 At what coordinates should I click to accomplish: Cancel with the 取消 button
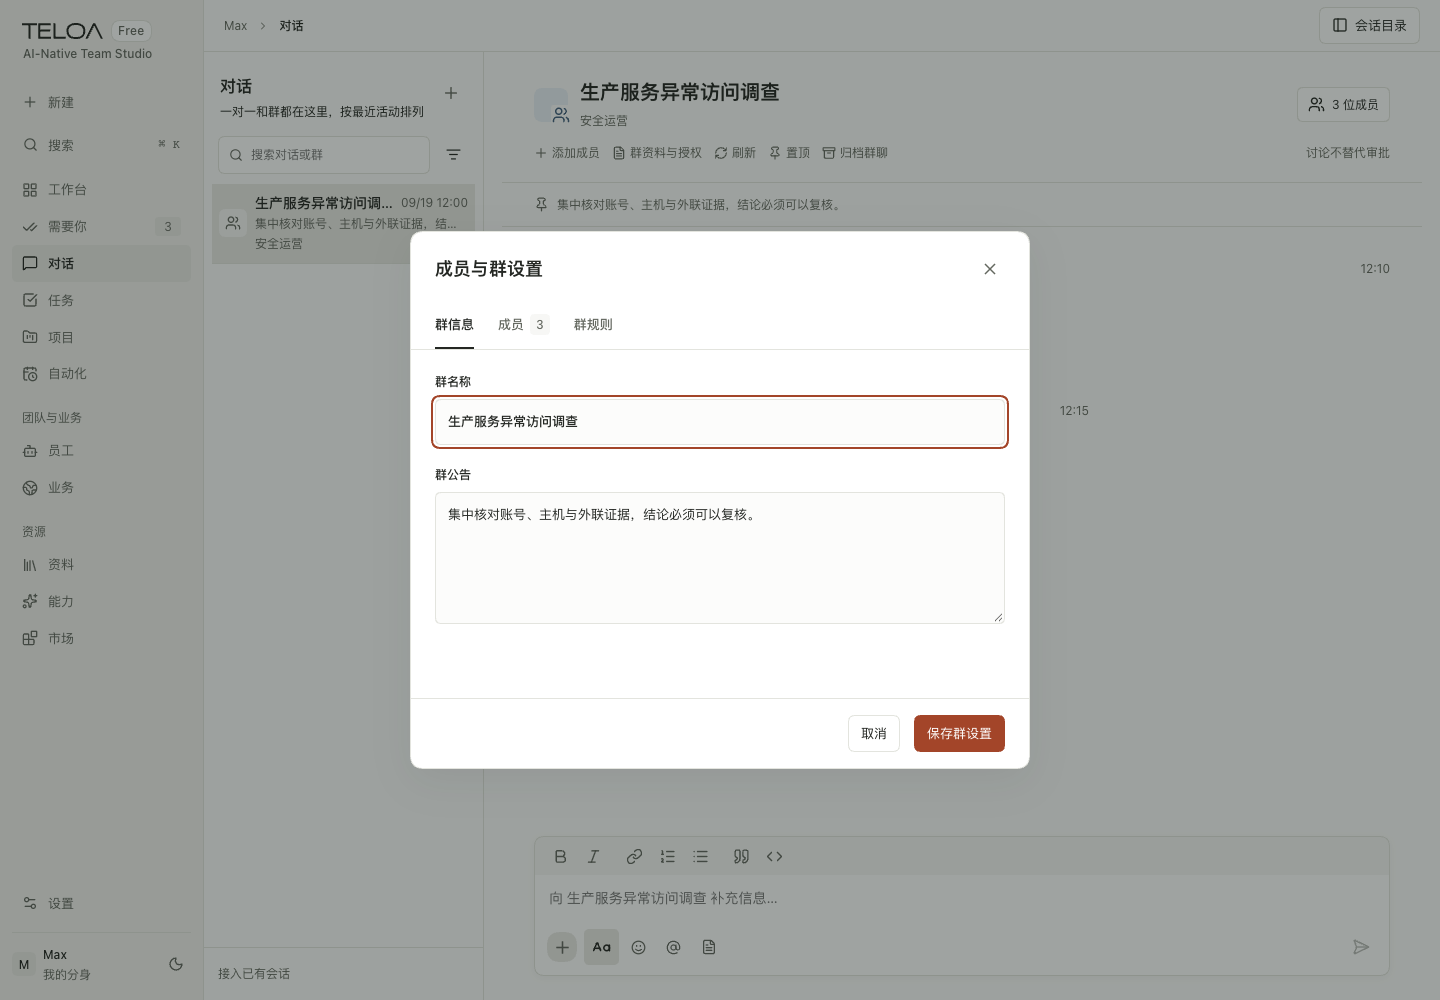(874, 733)
